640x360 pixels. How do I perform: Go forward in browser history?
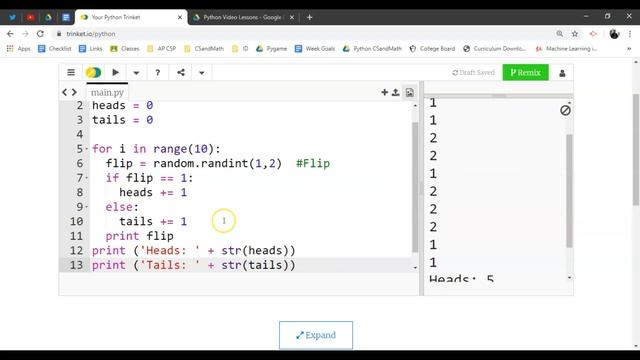(x=25, y=34)
